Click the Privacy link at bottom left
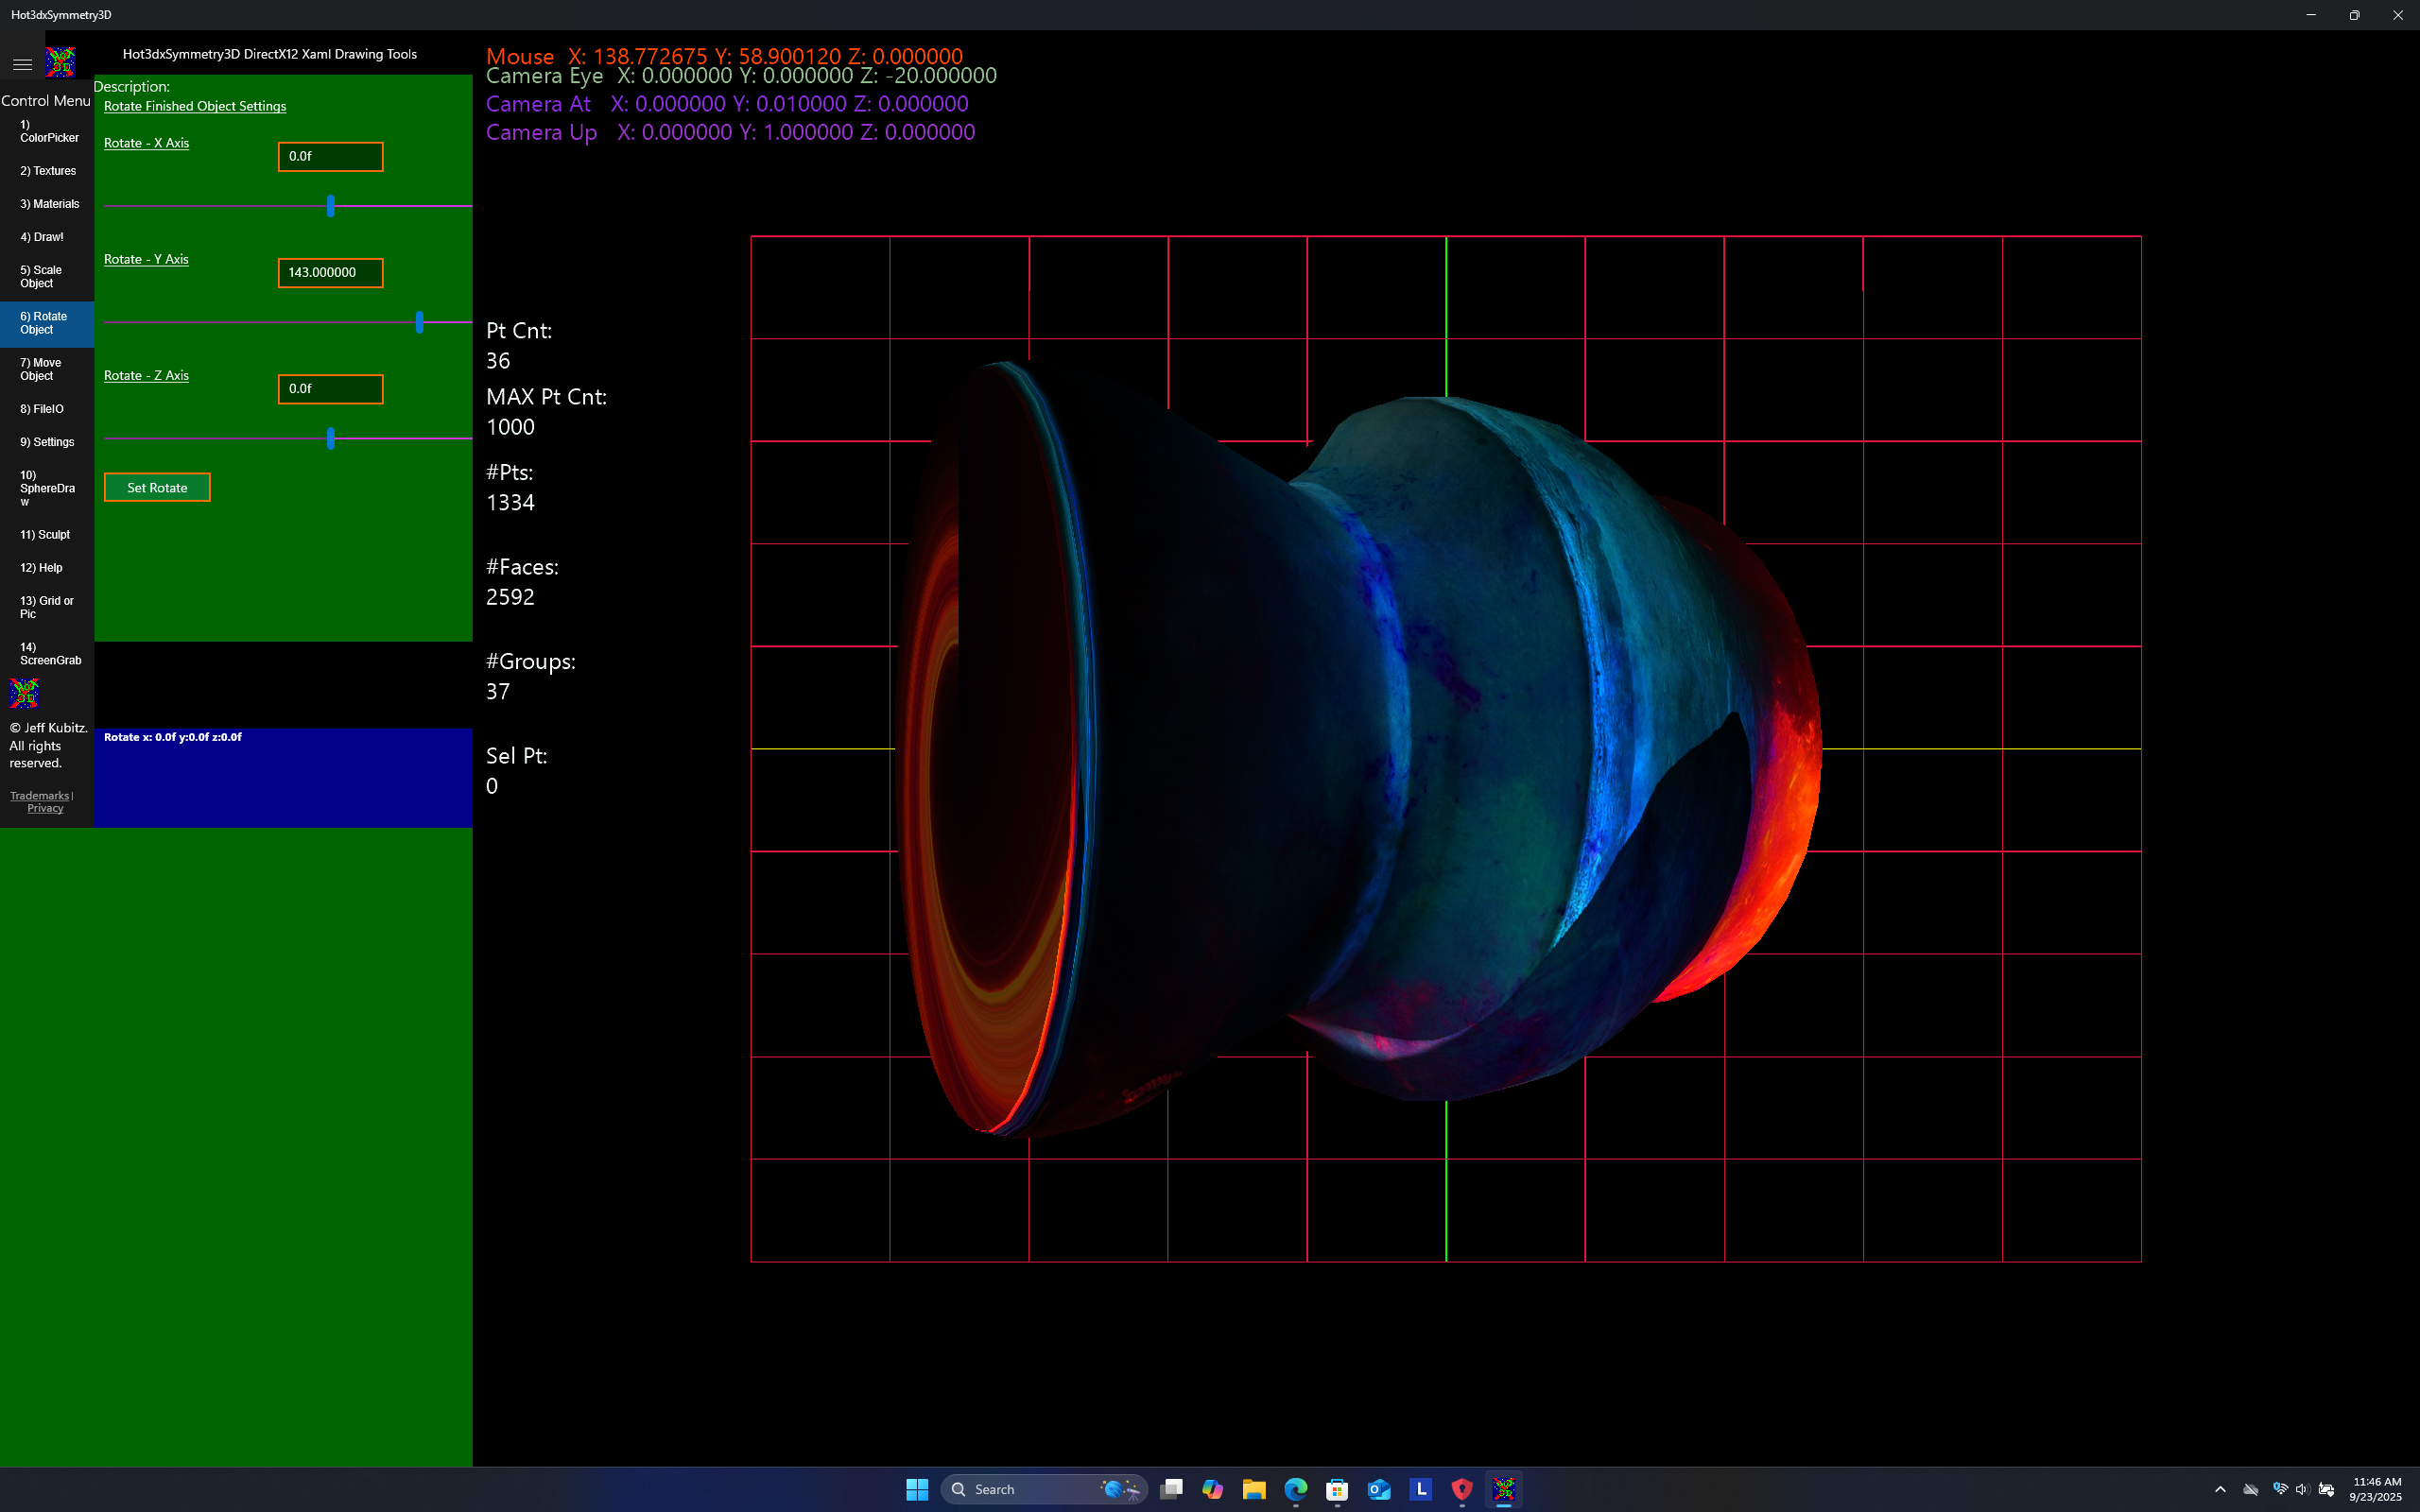 tap(45, 807)
